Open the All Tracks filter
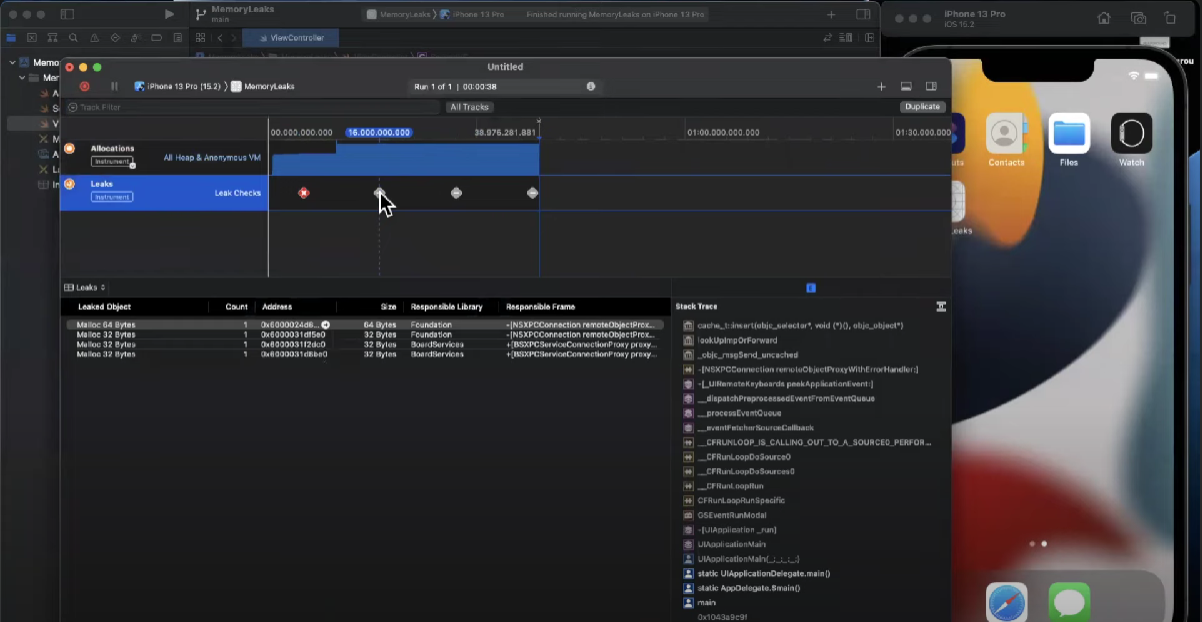Viewport: 1202px width, 622px height. 470,107
